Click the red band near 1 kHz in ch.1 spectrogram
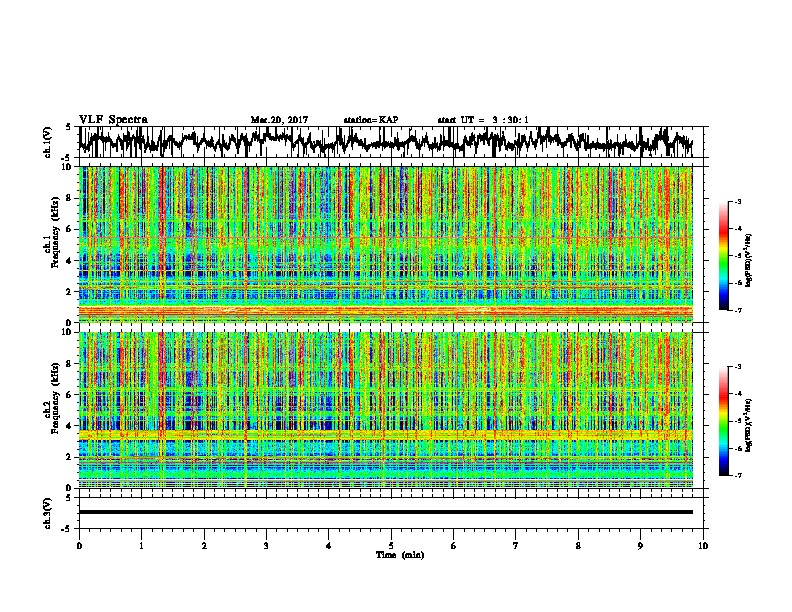Image resolution: width=792 pixels, height=612 pixels. click(385, 310)
